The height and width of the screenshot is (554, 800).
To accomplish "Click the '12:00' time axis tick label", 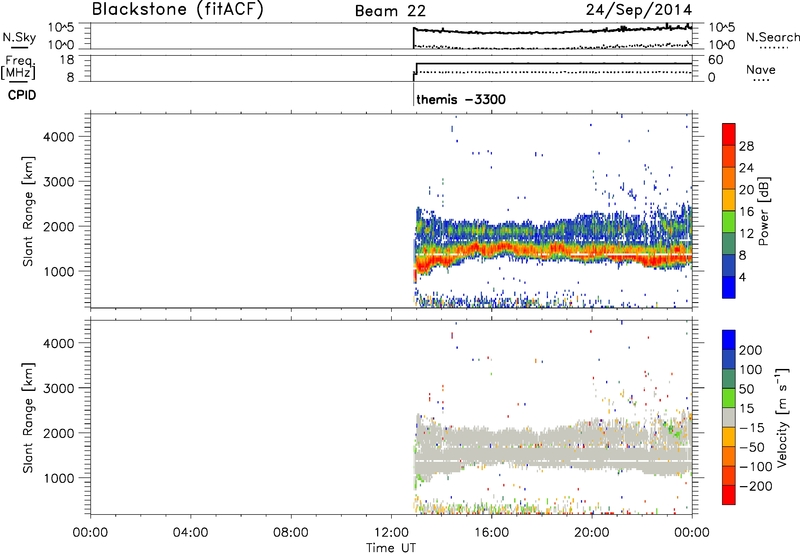I will [x=391, y=533].
